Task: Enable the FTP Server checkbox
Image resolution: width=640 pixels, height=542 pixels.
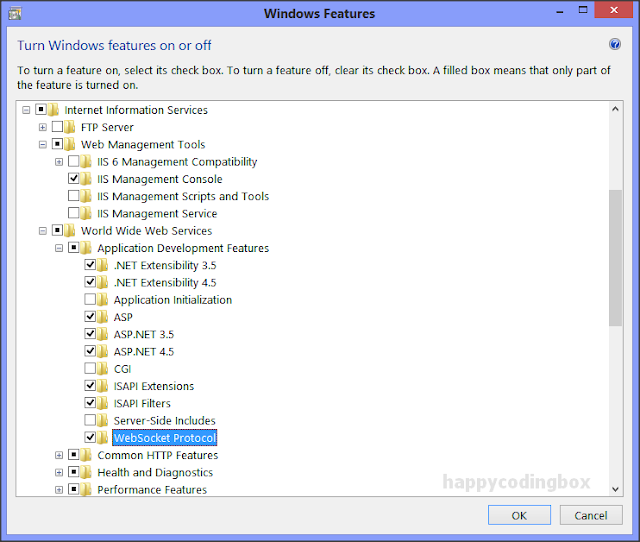Action: 57,127
